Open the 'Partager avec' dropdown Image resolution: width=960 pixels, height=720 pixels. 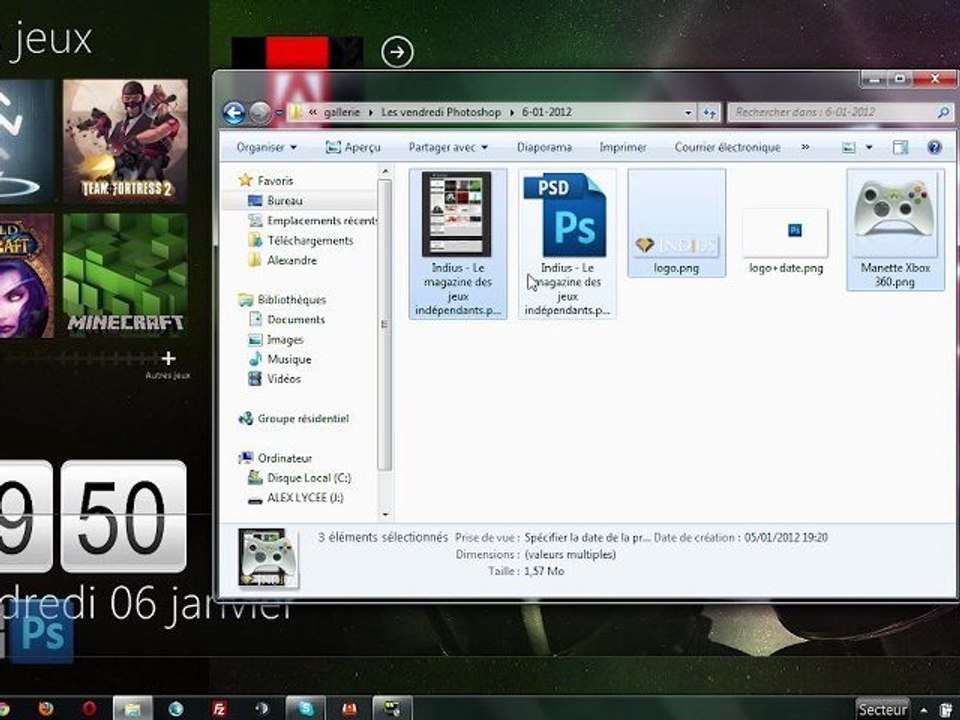(x=448, y=148)
